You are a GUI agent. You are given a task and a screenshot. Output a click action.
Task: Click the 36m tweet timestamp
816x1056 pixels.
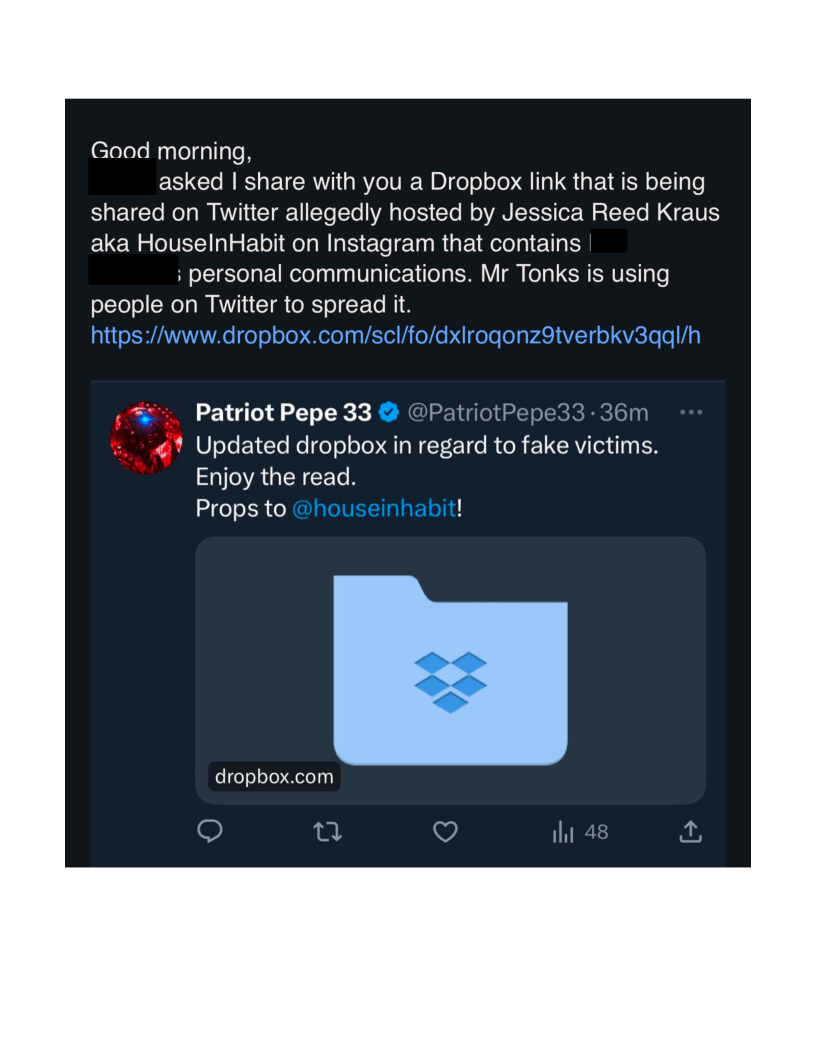click(x=630, y=412)
